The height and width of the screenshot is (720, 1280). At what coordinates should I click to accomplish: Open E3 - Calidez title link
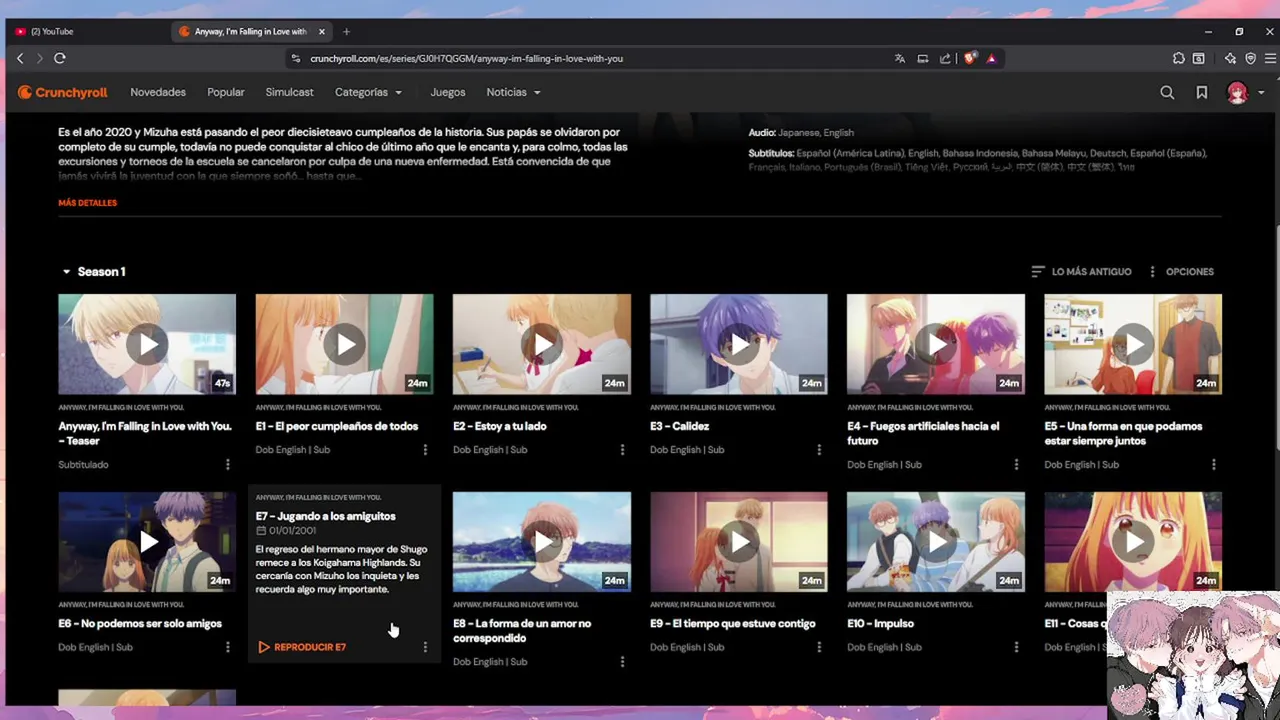tap(680, 426)
